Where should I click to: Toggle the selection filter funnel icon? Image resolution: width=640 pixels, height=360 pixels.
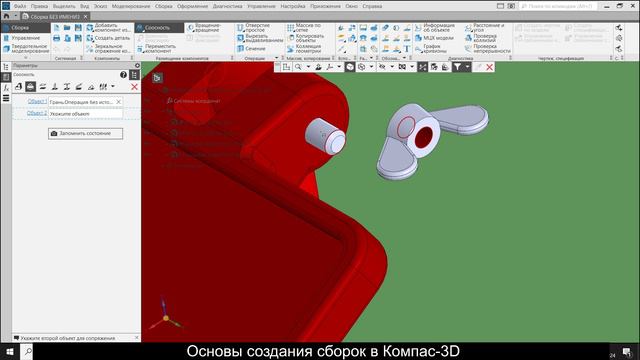tap(458, 67)
